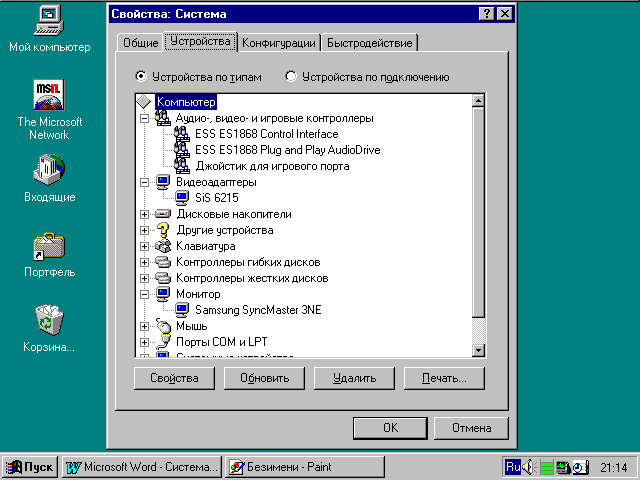Click the Ru keyboard language tray indicator
The image size is (640, 480).
[x=513, y=467]
